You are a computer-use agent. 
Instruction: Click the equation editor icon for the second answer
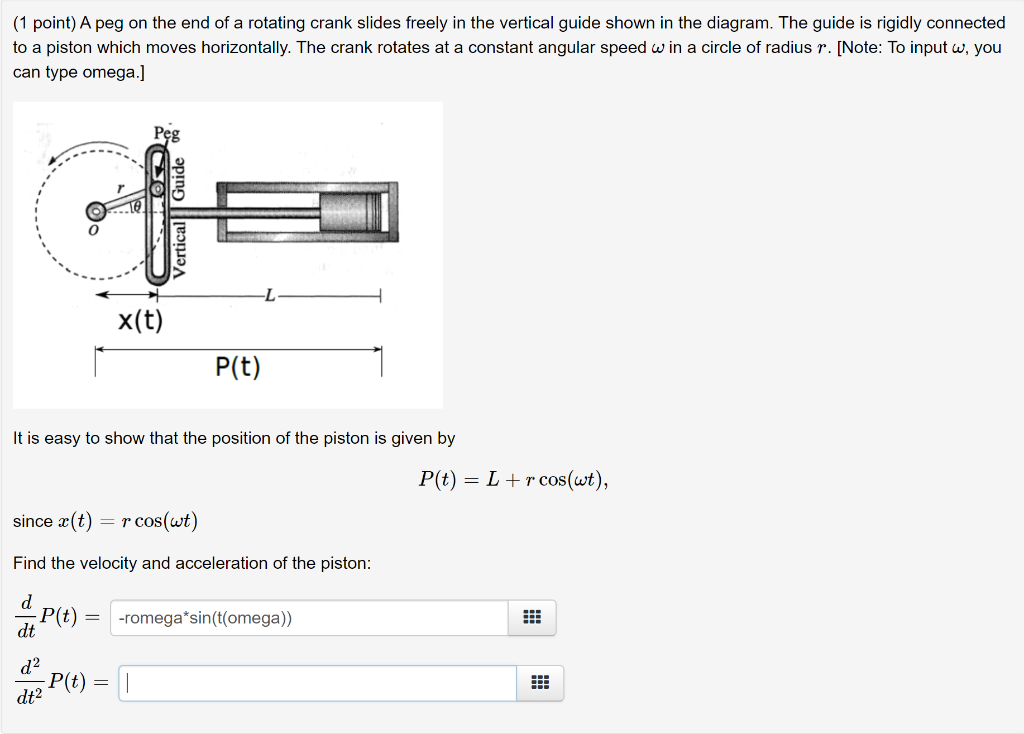(x=539, y=683)
